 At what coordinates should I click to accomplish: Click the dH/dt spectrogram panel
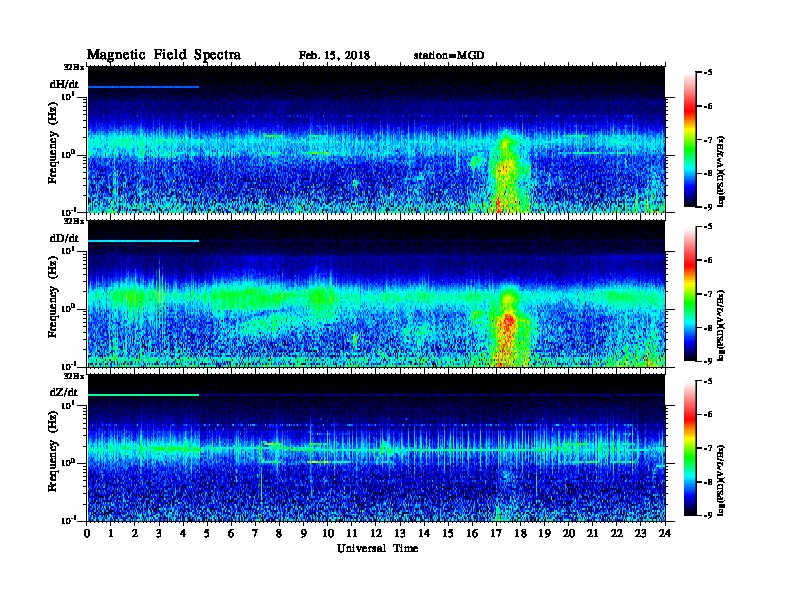pyautogui.click(x=376, y=139)
